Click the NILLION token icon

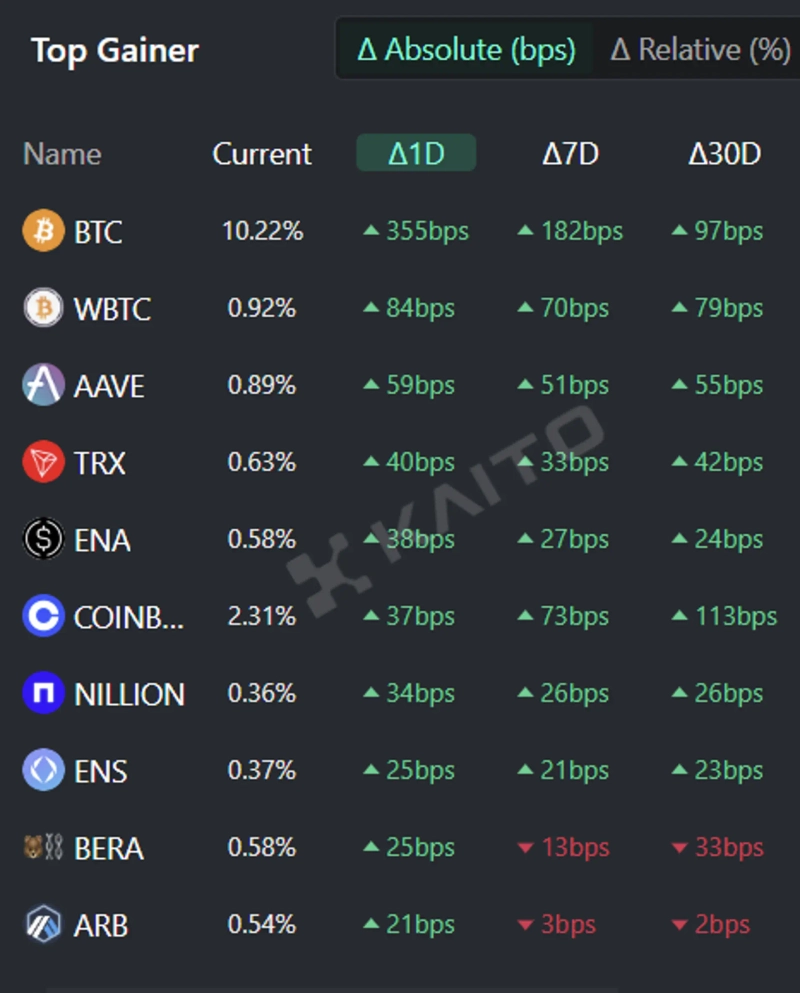click(x=43, y=694)
